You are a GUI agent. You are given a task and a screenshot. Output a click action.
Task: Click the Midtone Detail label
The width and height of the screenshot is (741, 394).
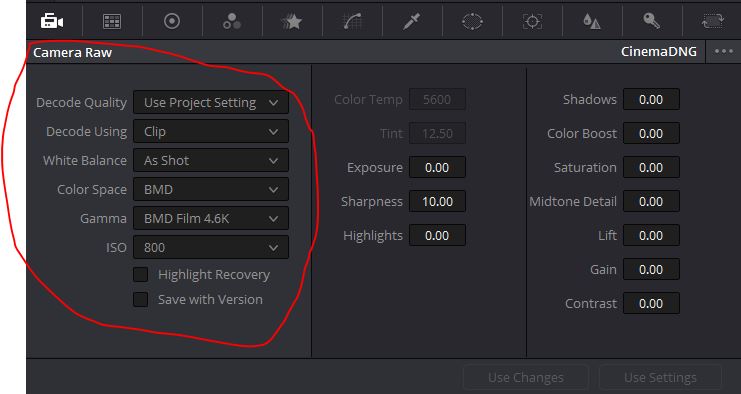tap(573, 202)
